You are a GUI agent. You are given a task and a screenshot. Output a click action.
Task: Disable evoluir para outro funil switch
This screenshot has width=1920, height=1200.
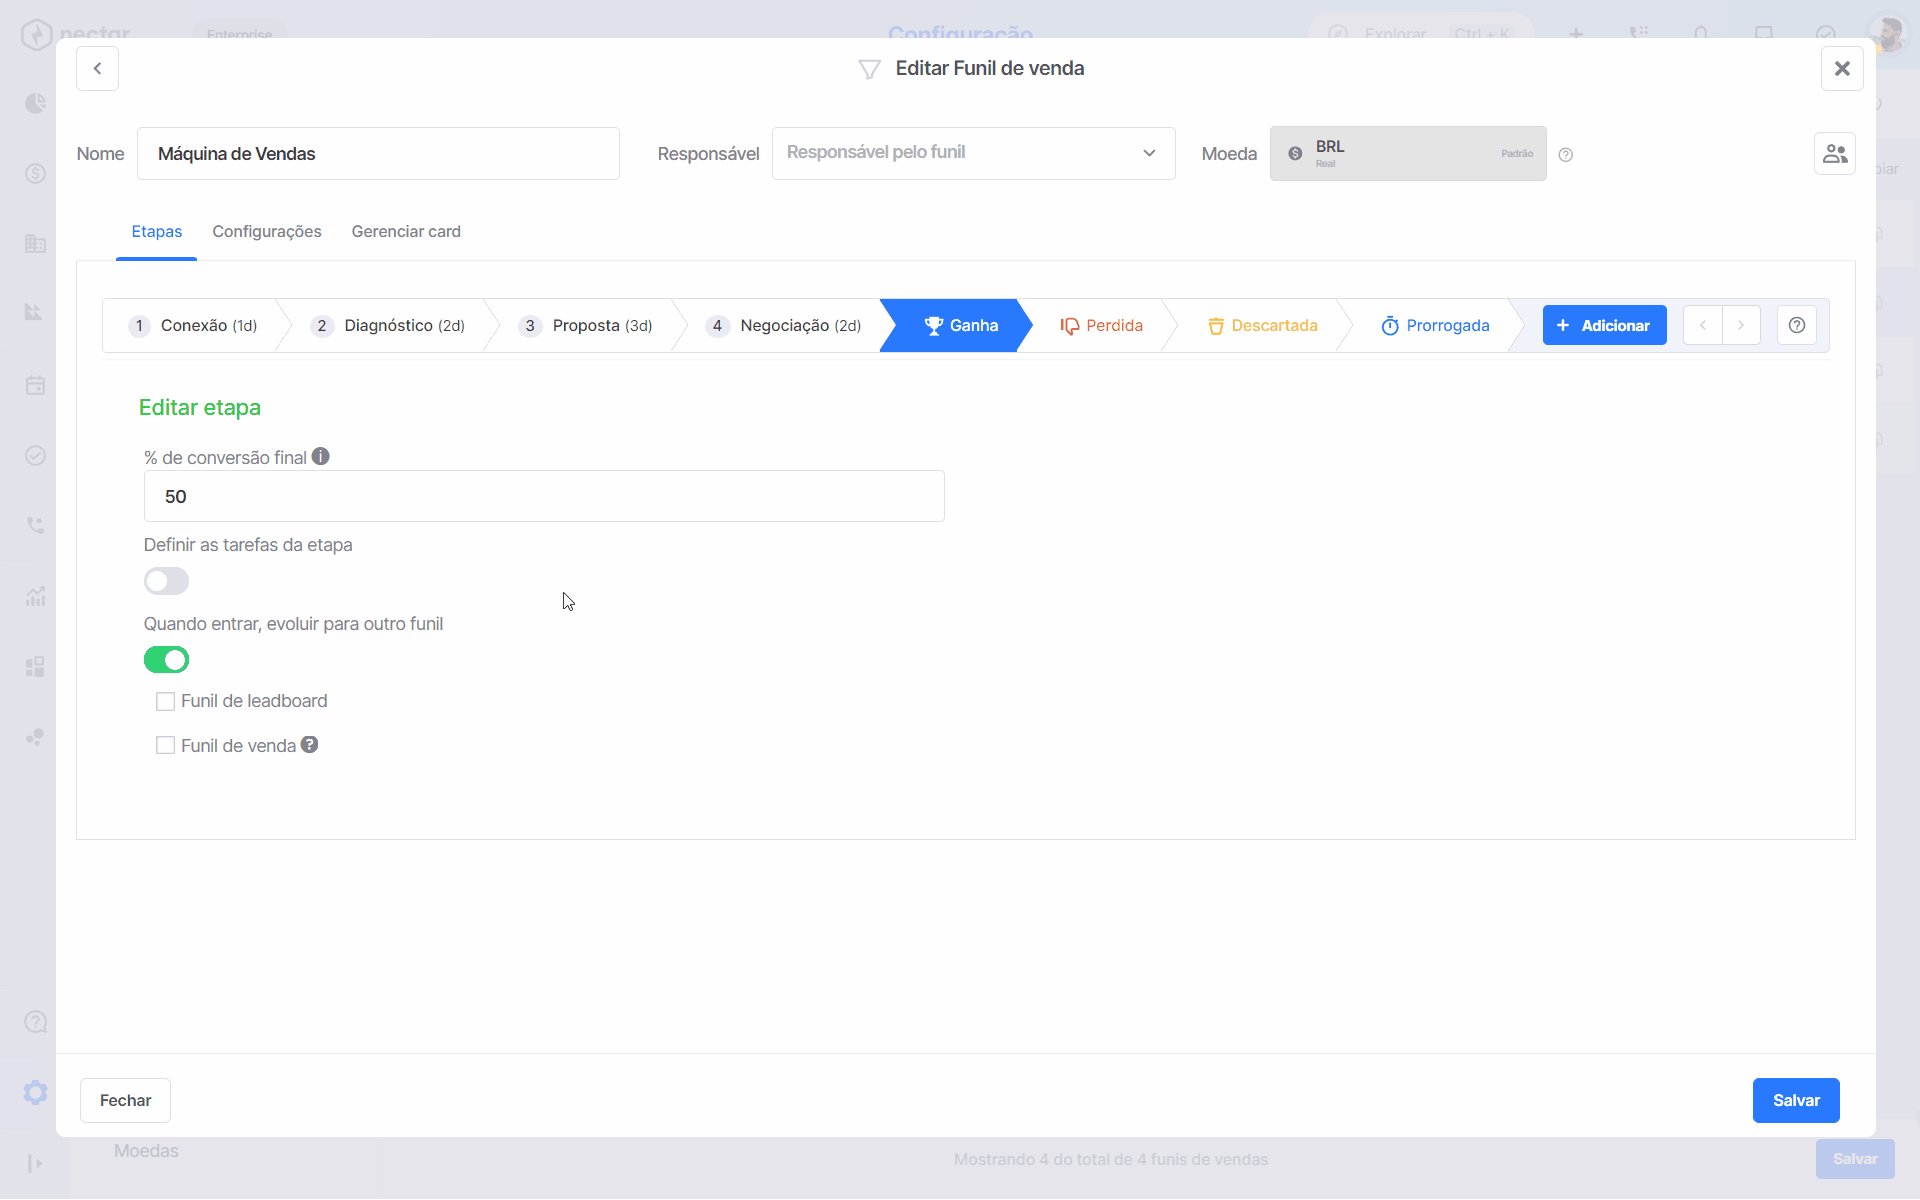166,660
